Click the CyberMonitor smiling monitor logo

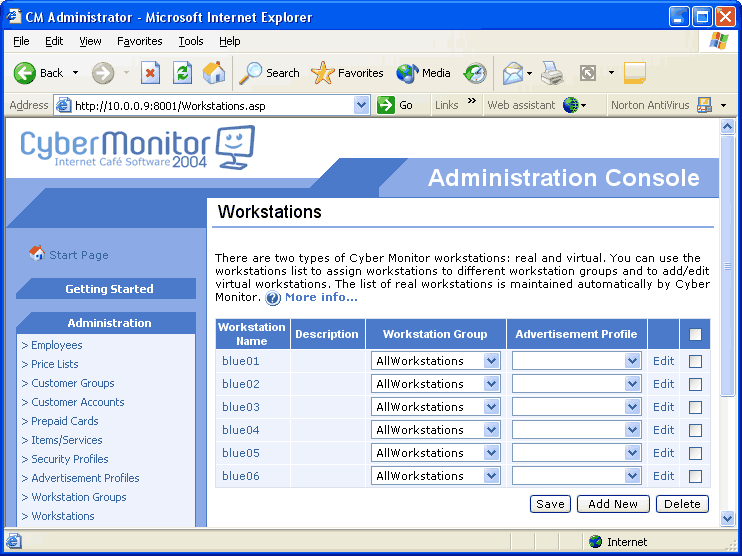click(x=236, y=147)
